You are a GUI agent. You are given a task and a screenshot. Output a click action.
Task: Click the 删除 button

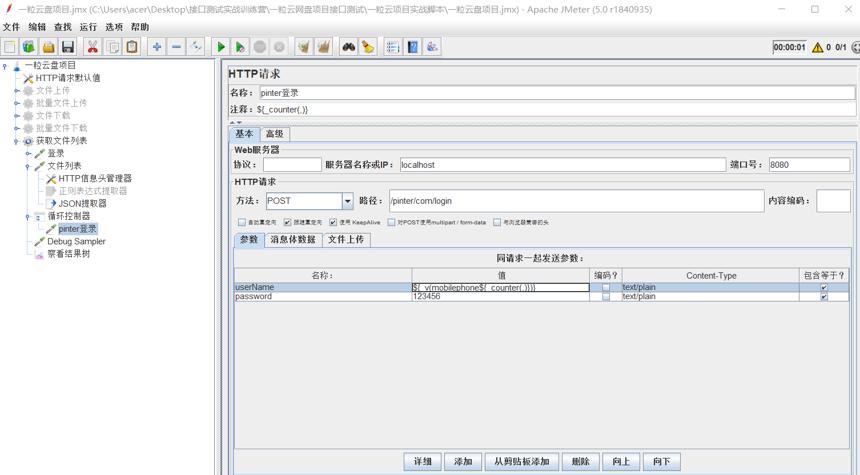pos(580,462)
